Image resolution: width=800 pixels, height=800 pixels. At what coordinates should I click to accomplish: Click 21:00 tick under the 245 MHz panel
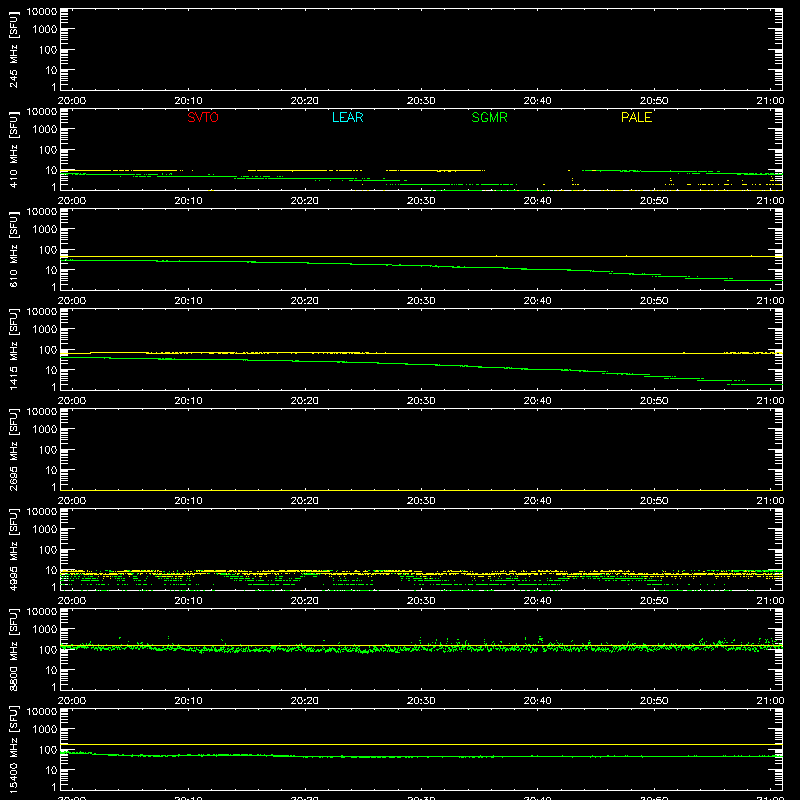770,101
